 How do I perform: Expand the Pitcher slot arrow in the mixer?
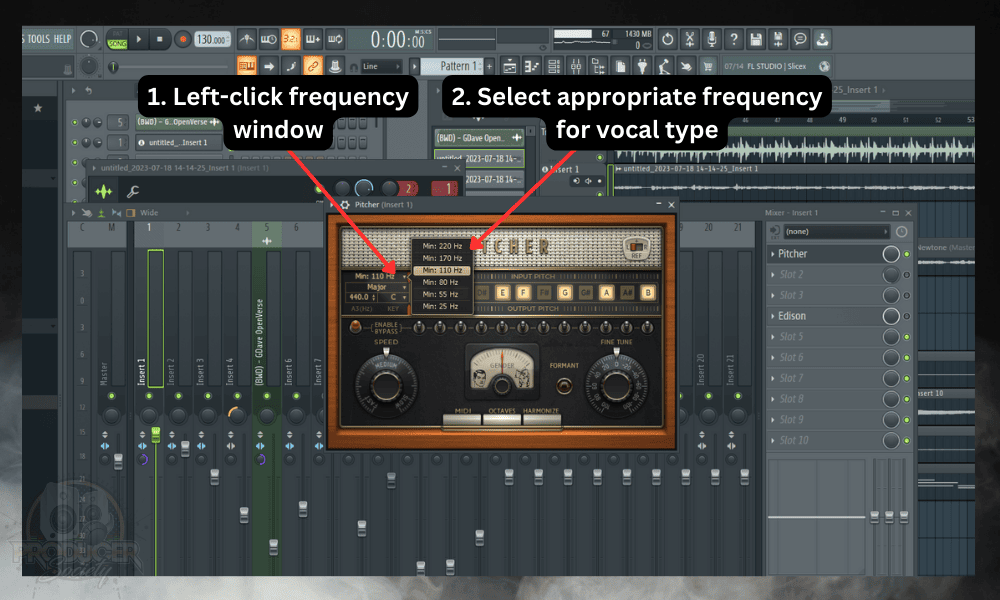[x=773, y=254]
